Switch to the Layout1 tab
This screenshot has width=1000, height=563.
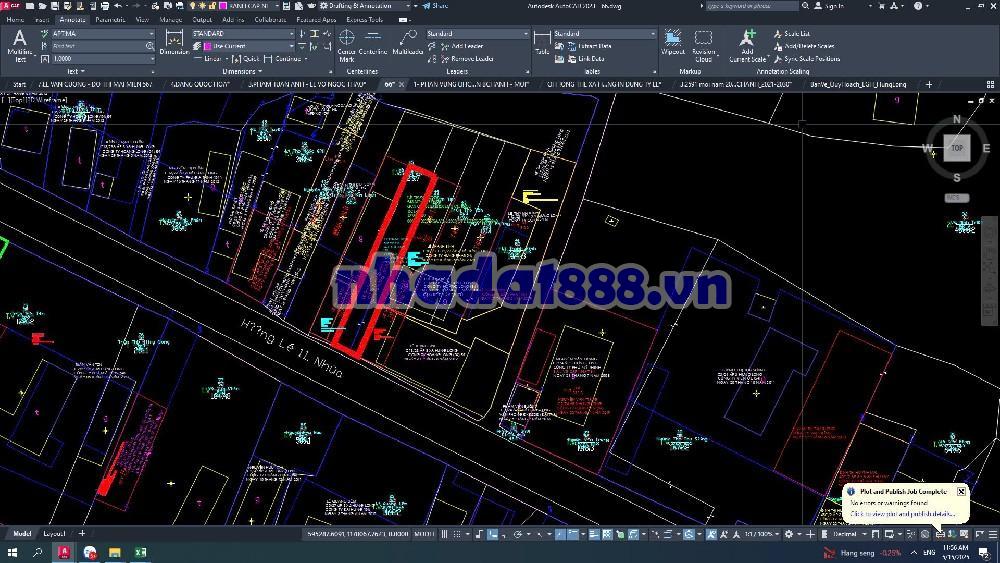(54, 534)
